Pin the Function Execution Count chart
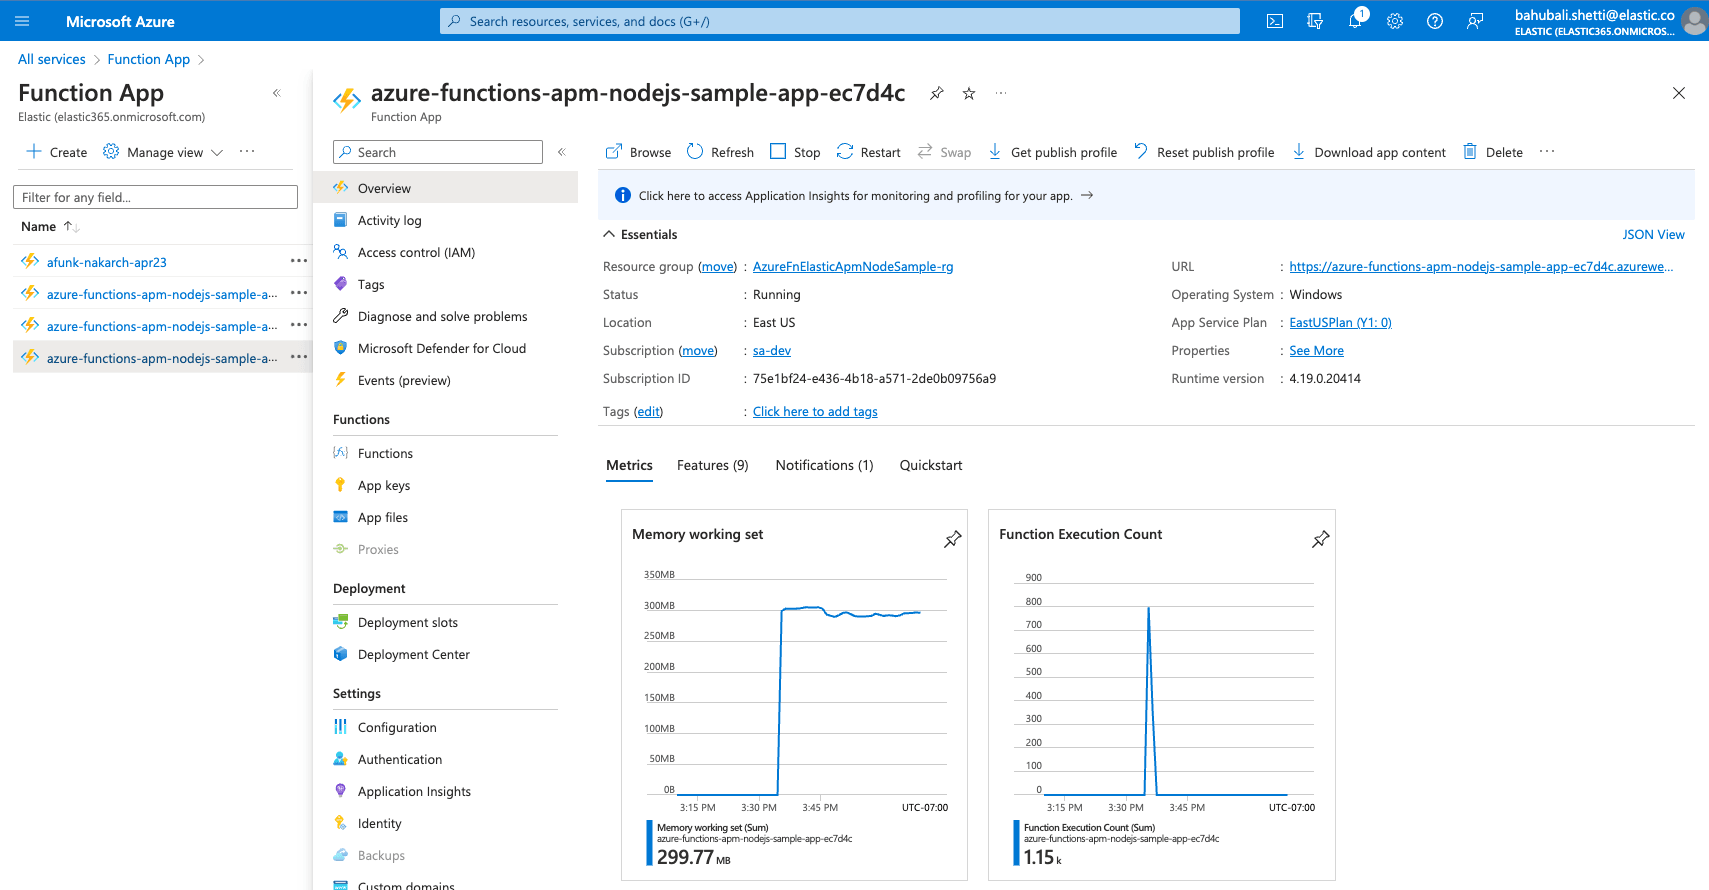Image resolution: width=1709 pixels, height=890 pixels. click(x=1320, y=539)
